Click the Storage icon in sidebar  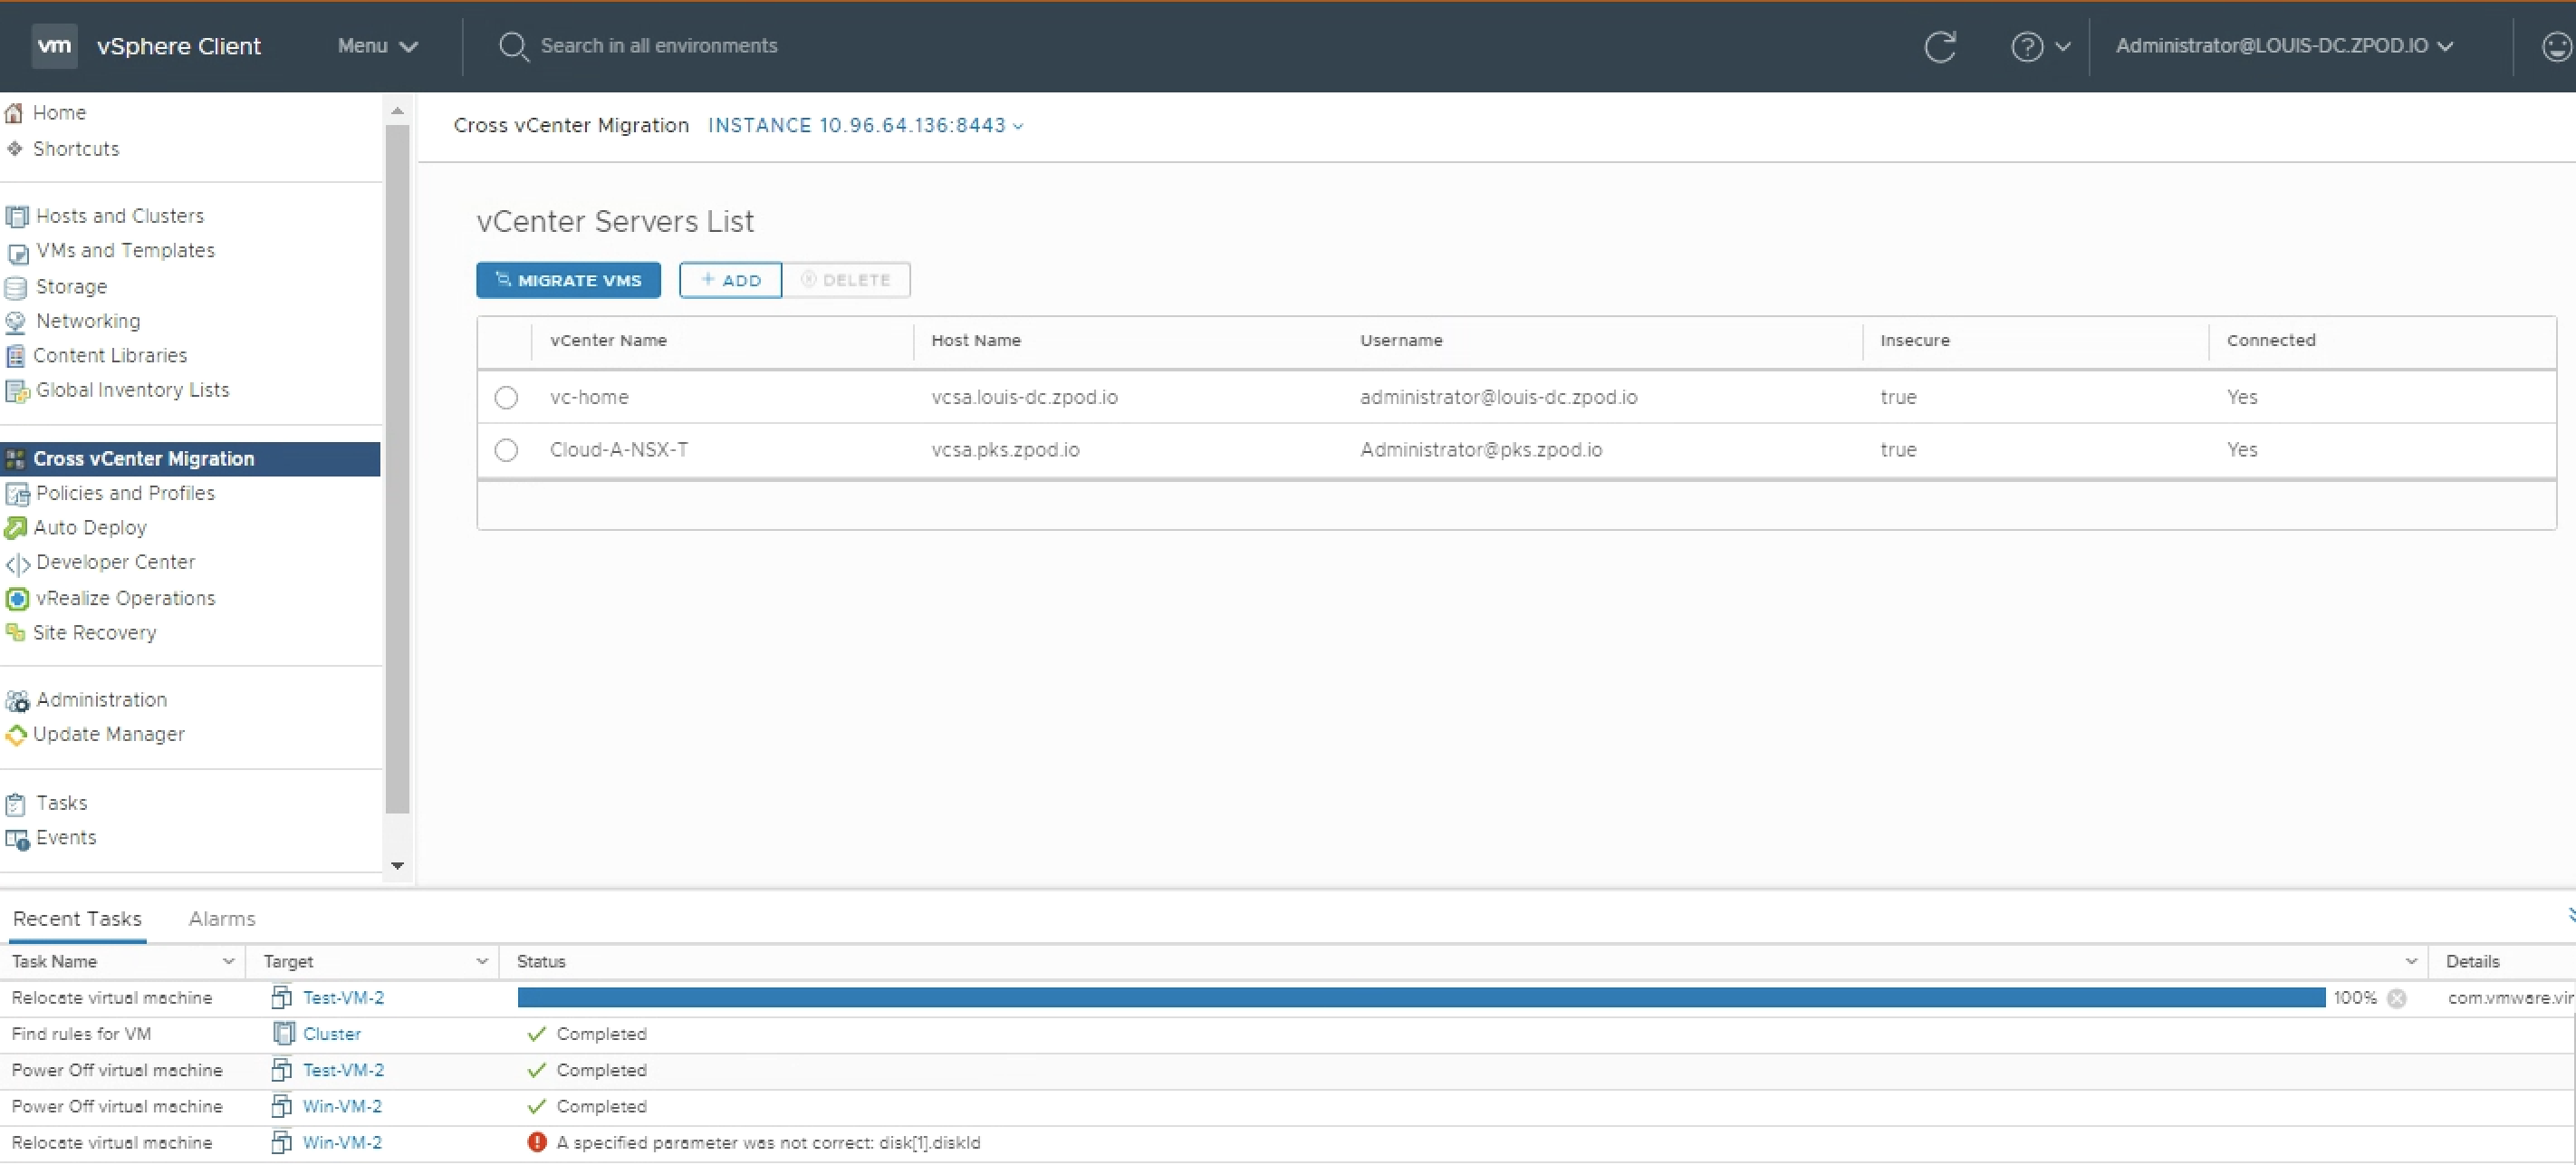pyautogui.click(x=16, y=287)
